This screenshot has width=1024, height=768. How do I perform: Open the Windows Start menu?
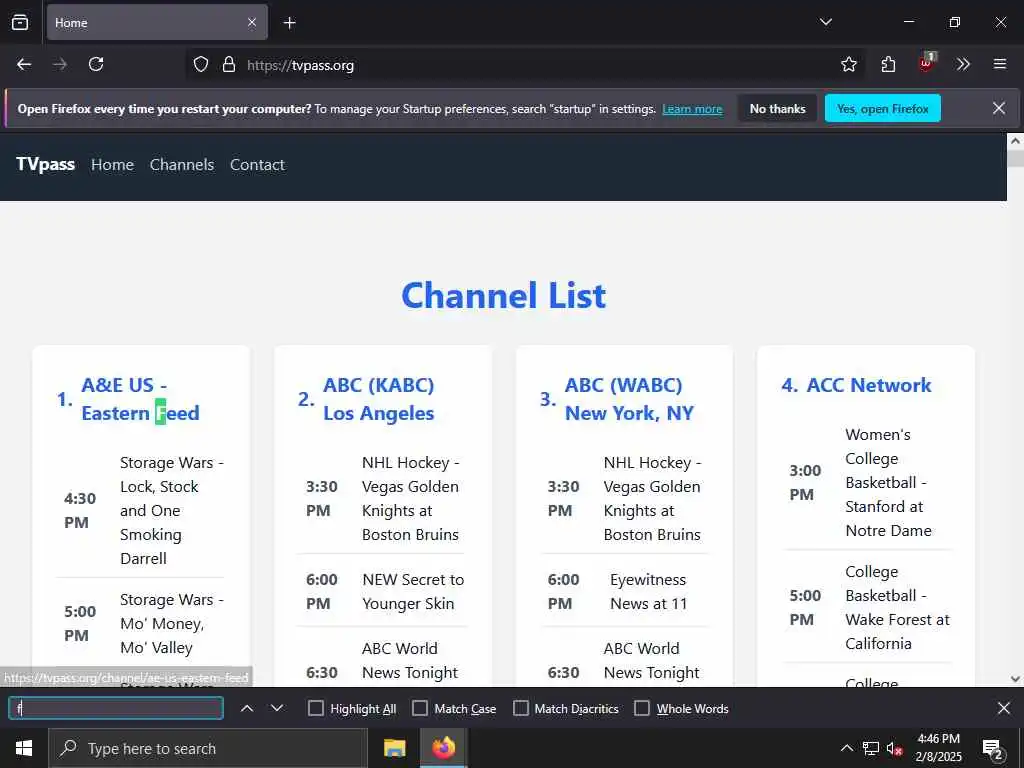24,748
